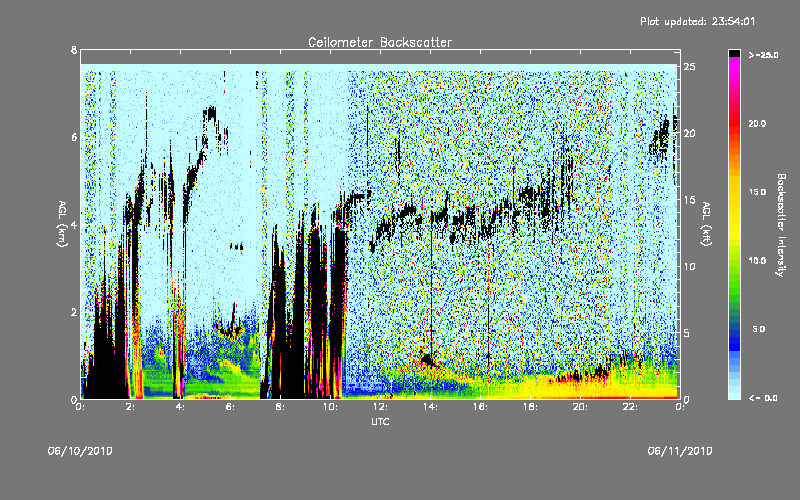Select the "6:" hour tick on the UTC axis
This screenshot has width=800, height=500.
(230, 407)
